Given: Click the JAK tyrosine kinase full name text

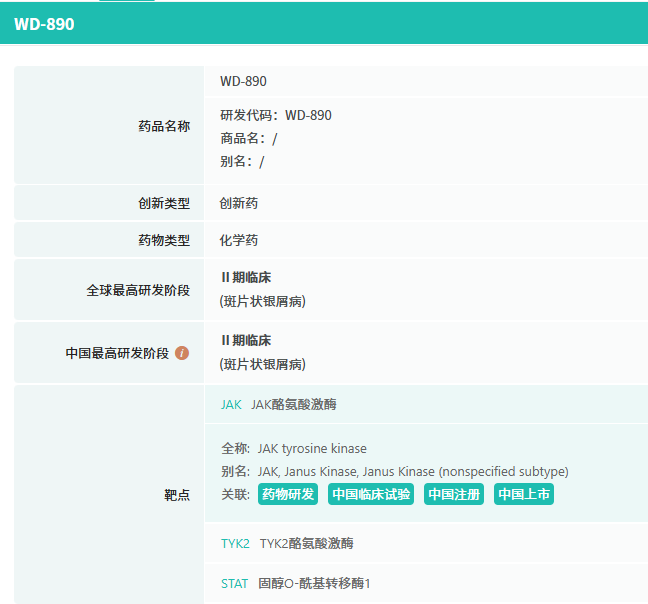Looking at the screenshot, I should point(311,449).
